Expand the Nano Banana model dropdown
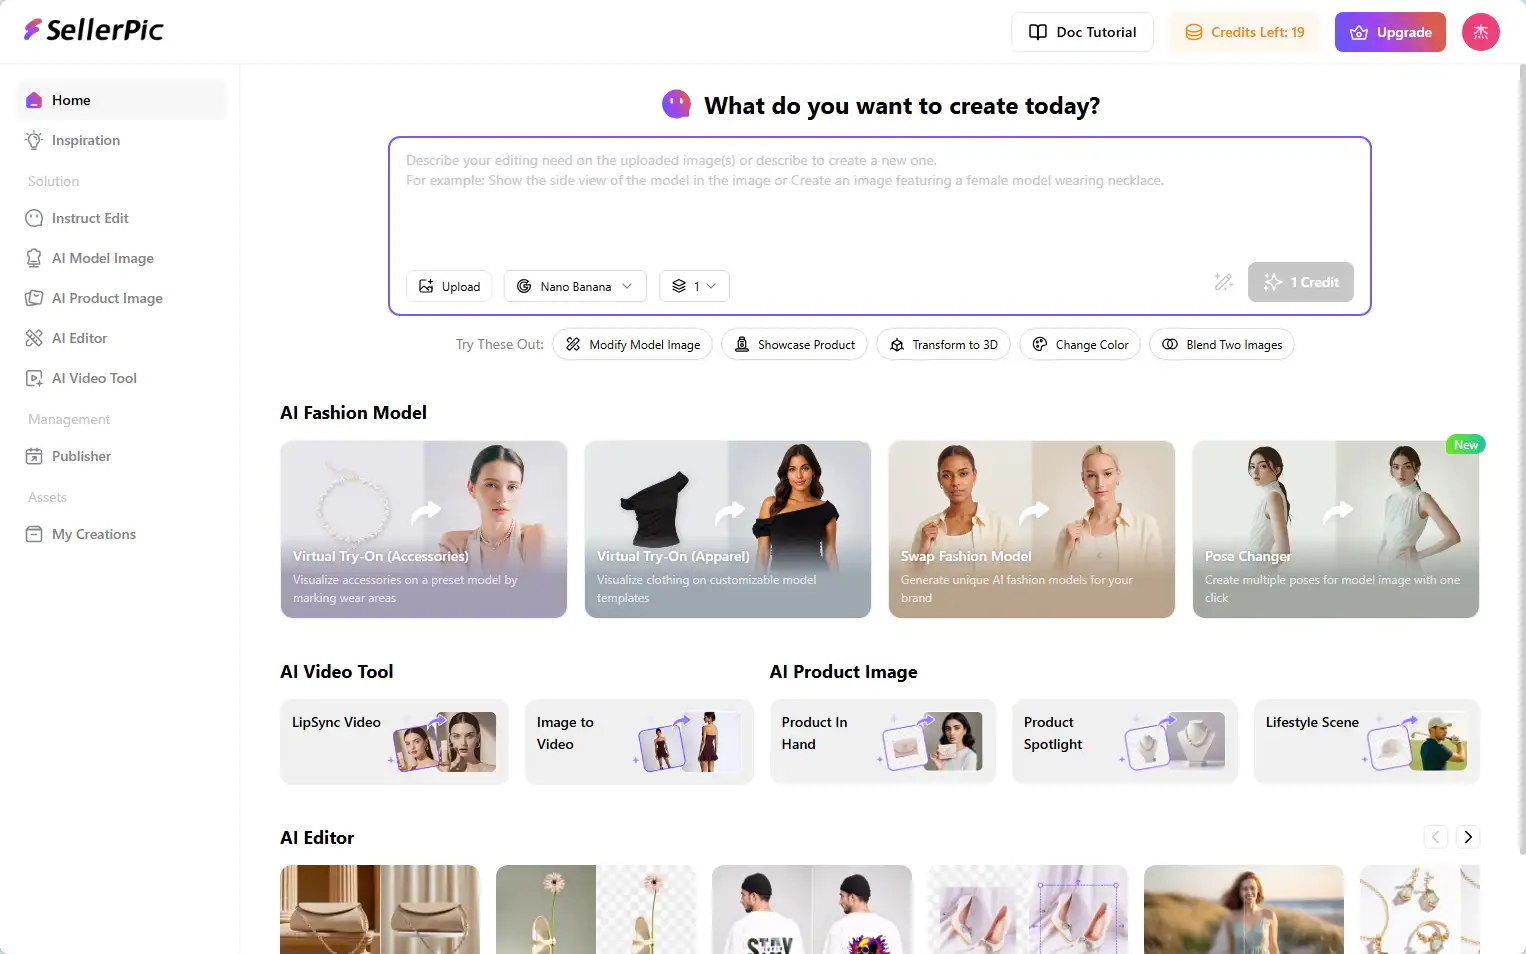This screenshot has width=1526, height=954. click(575, 286)
